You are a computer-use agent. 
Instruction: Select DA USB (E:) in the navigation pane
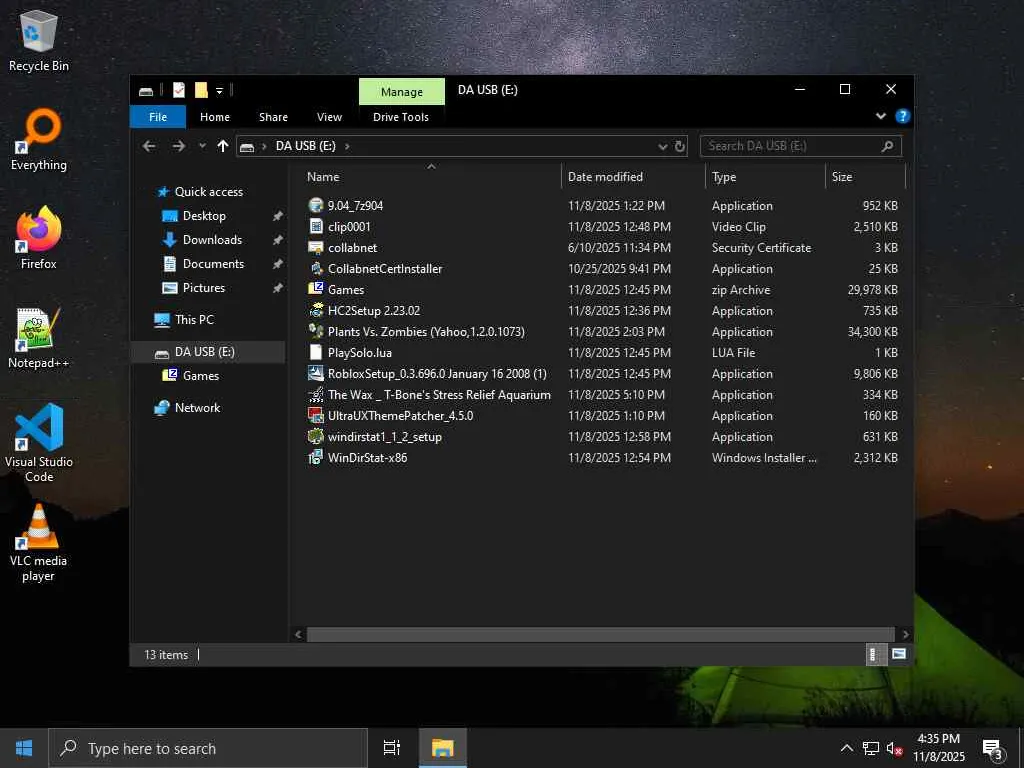point(208,352)
